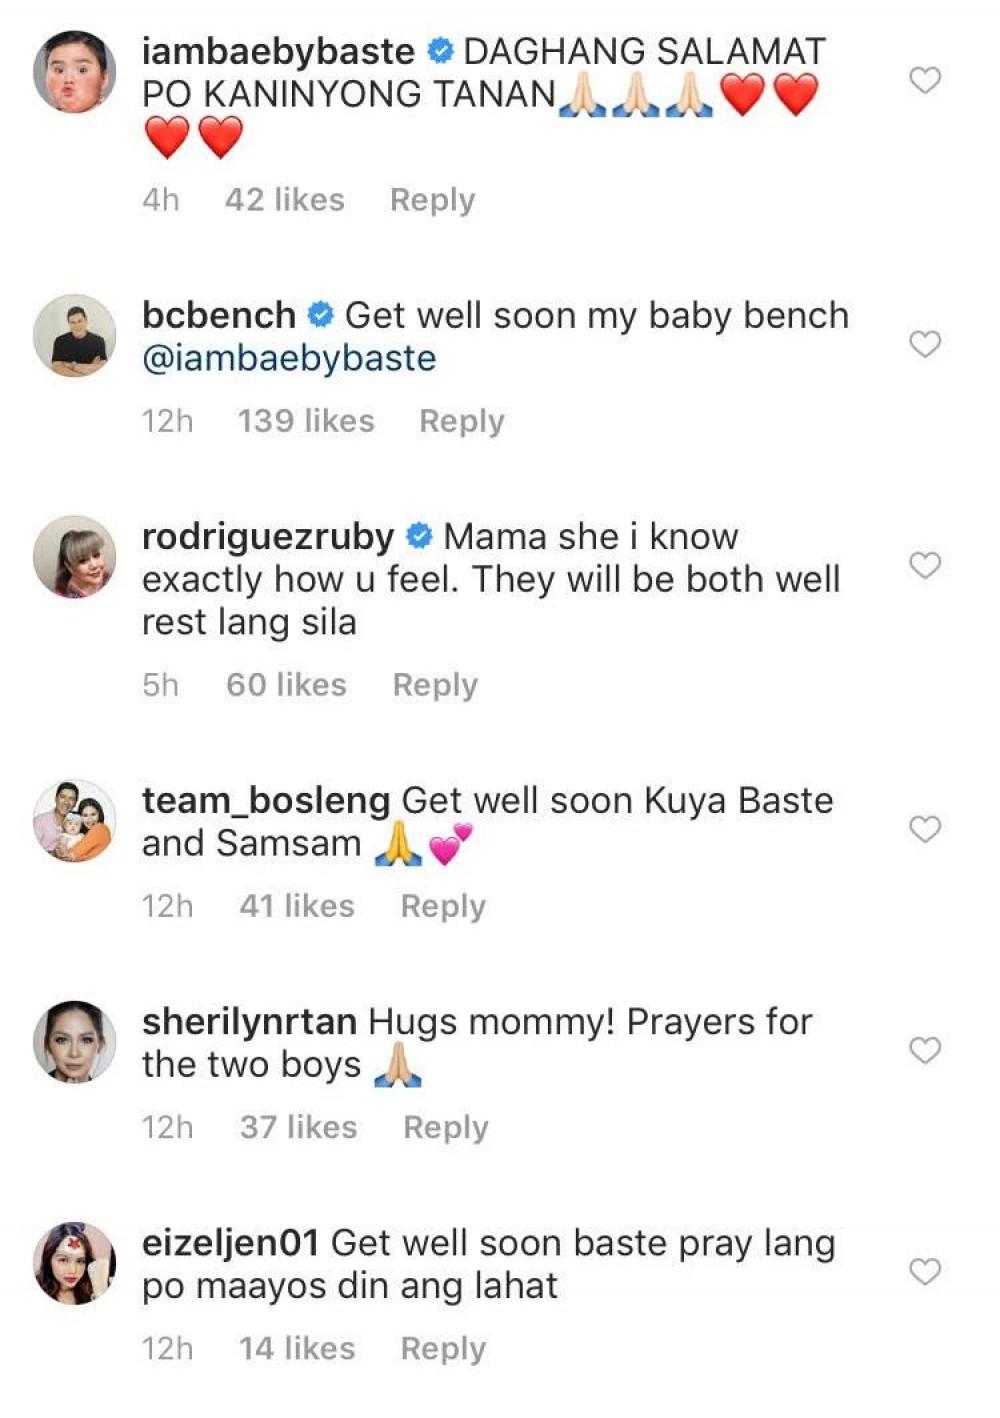This screenshot has width=1000, height=1418.
Task: Open the @iambaebybaste mention link
Action: point(289,358)
